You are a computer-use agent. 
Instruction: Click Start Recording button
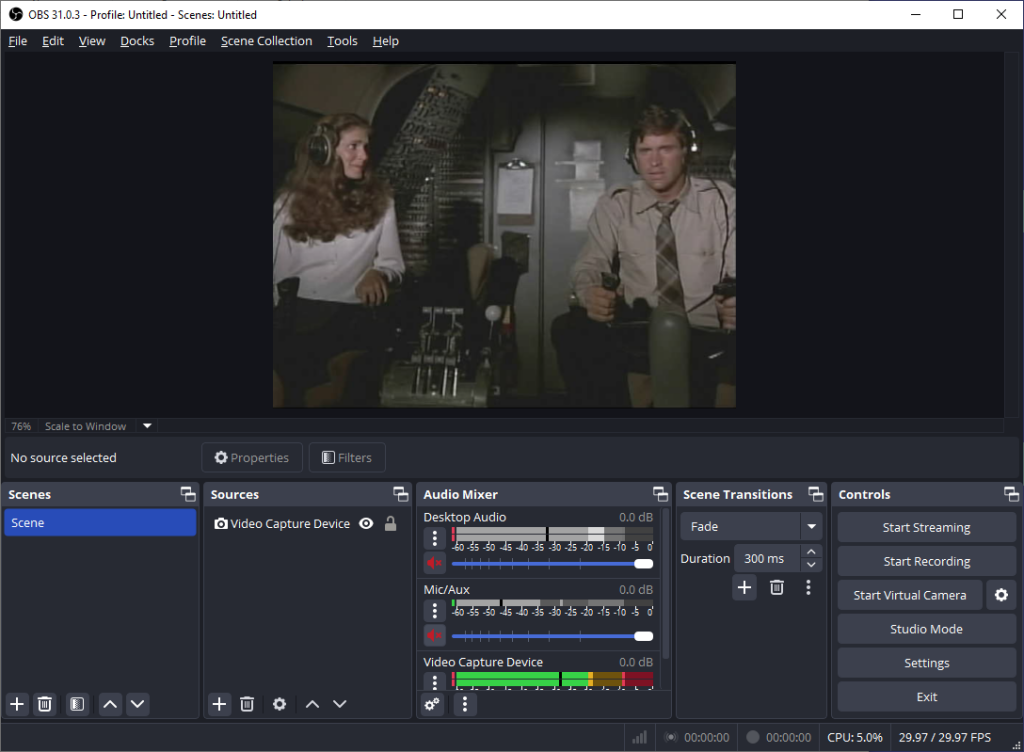(x=926, y=561)
